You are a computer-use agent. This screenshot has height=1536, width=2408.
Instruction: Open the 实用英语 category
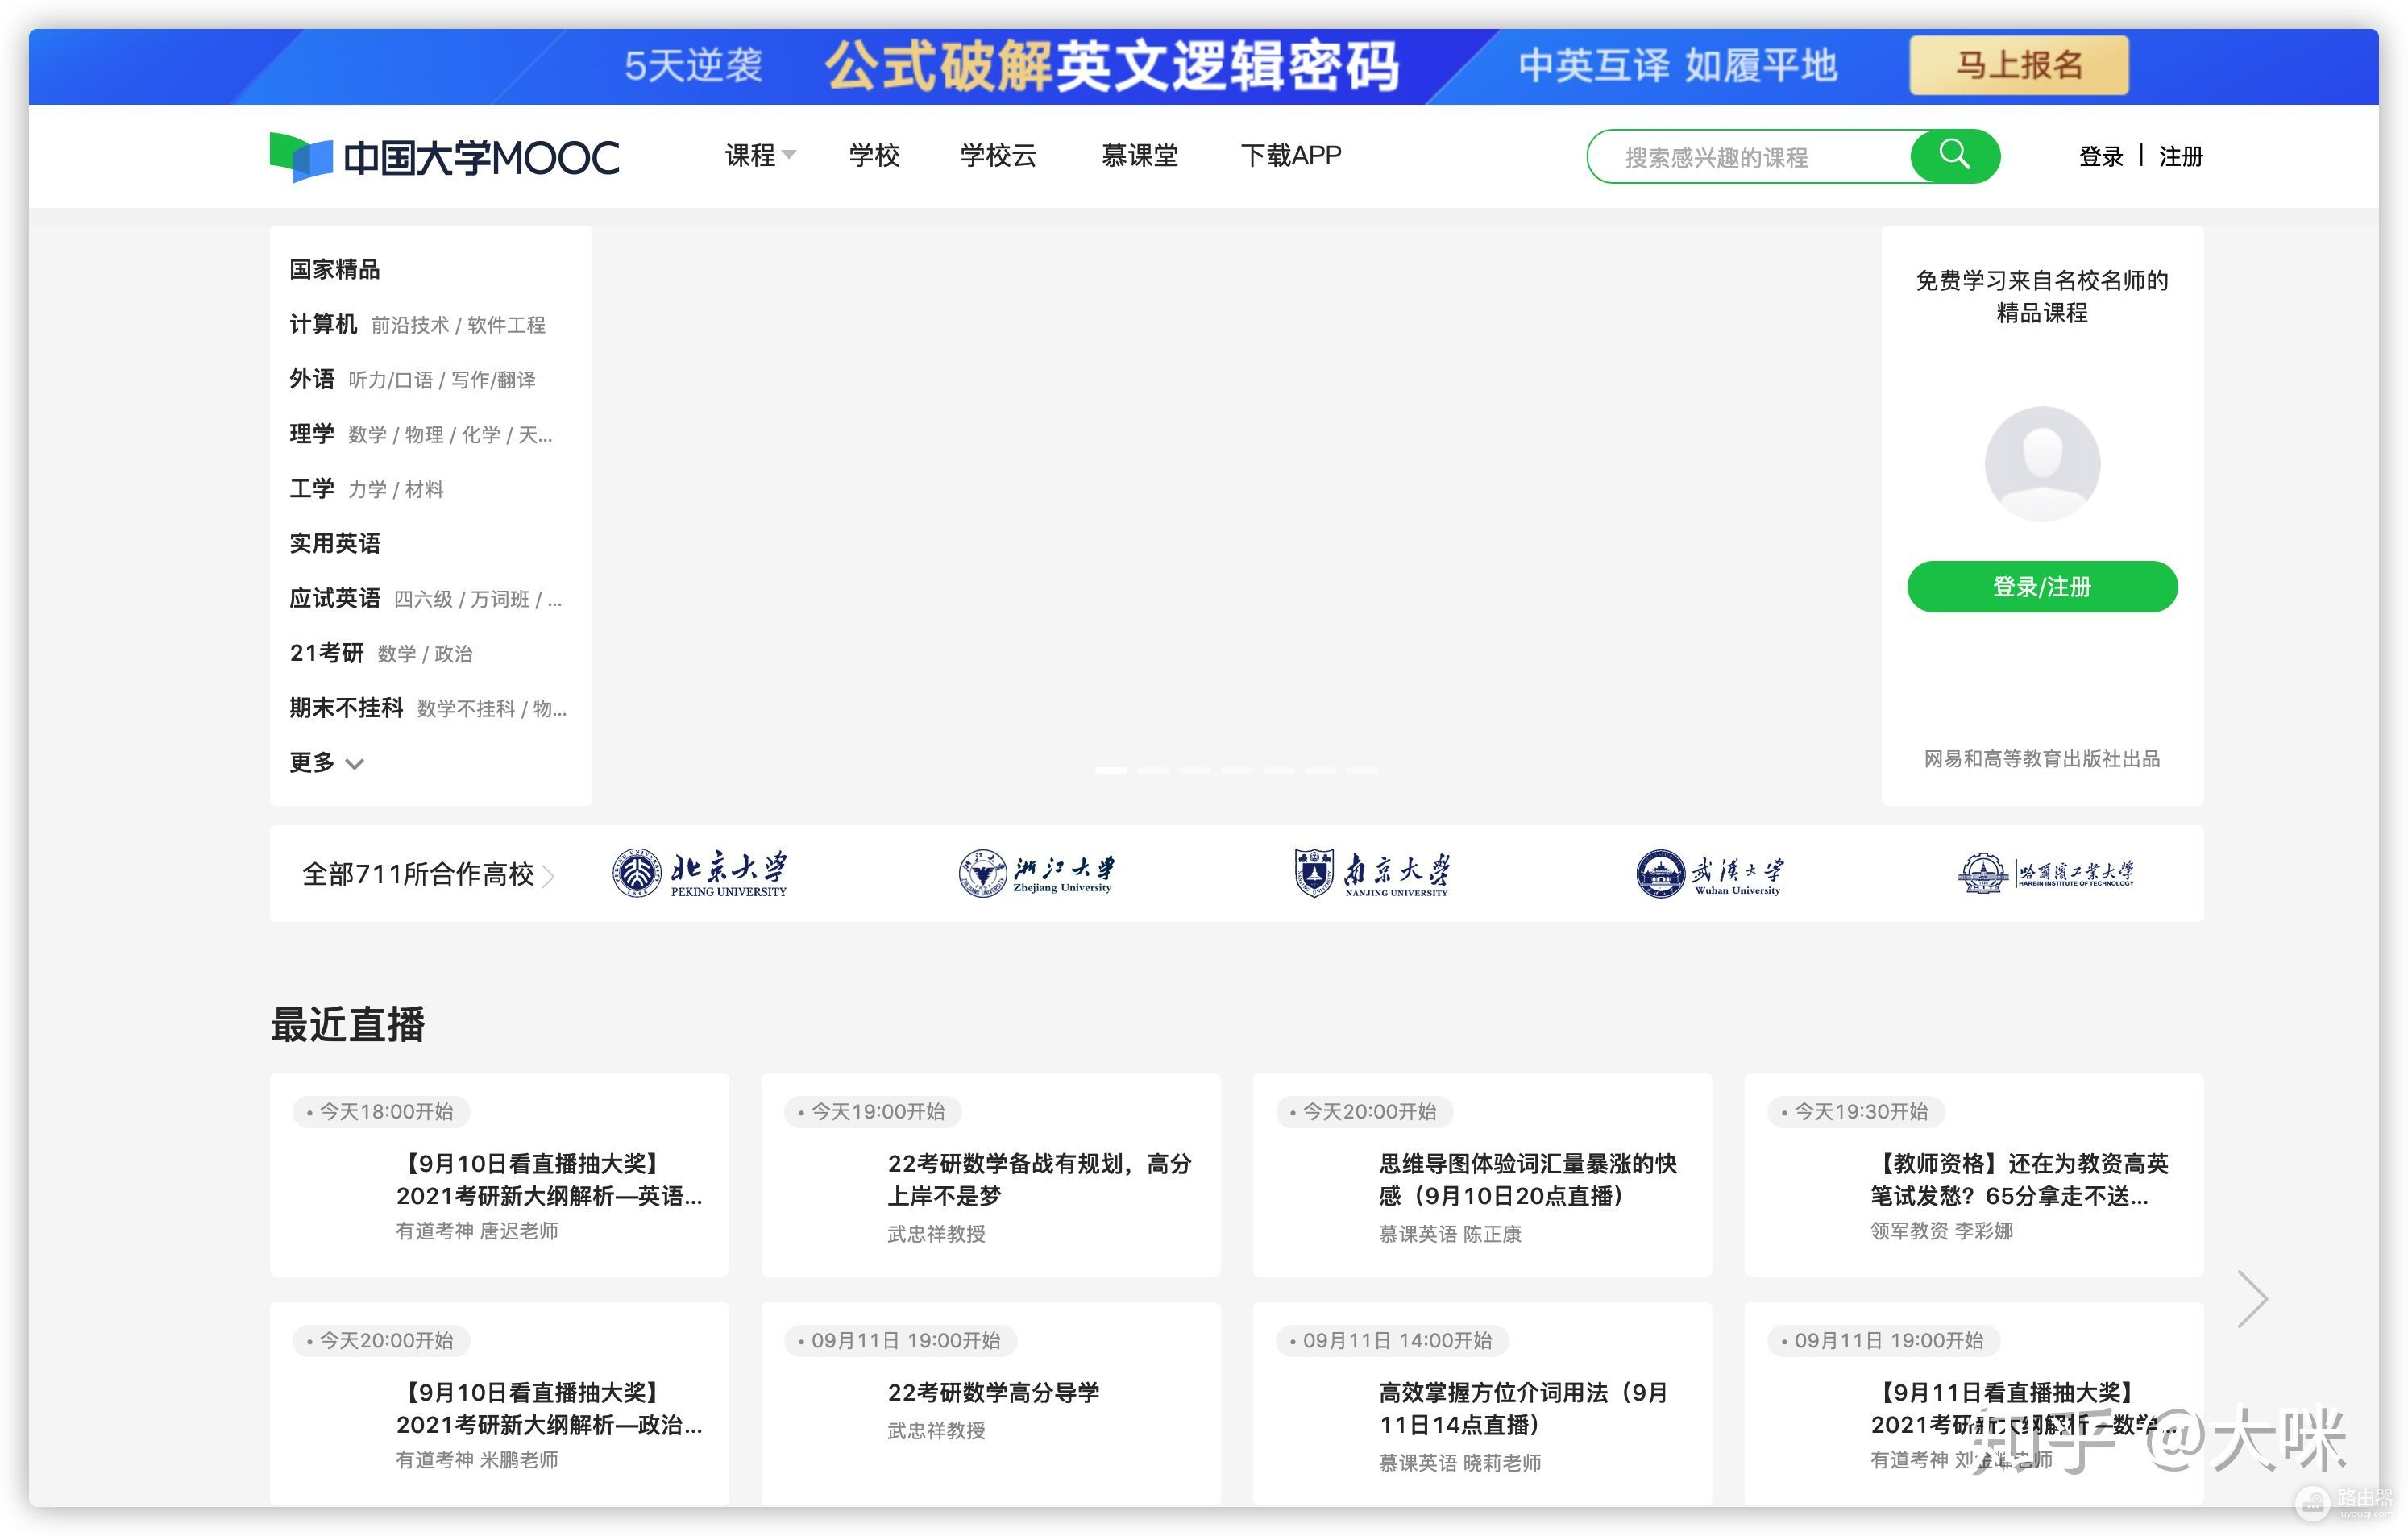click(x=335, y=543)
